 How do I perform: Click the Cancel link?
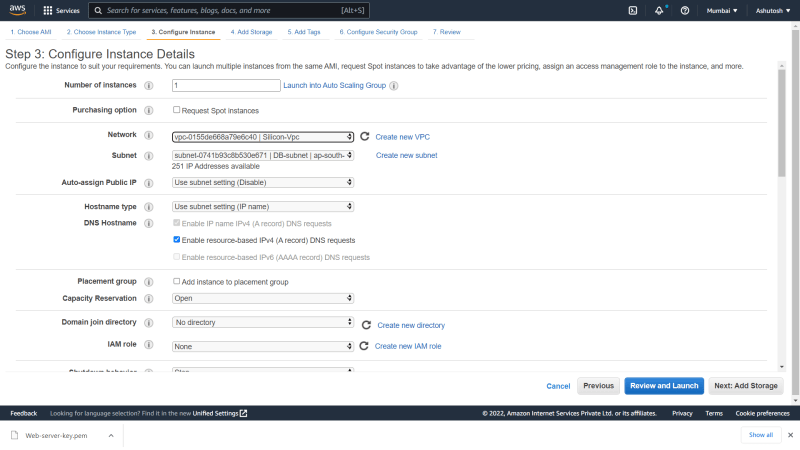(558, 386)
